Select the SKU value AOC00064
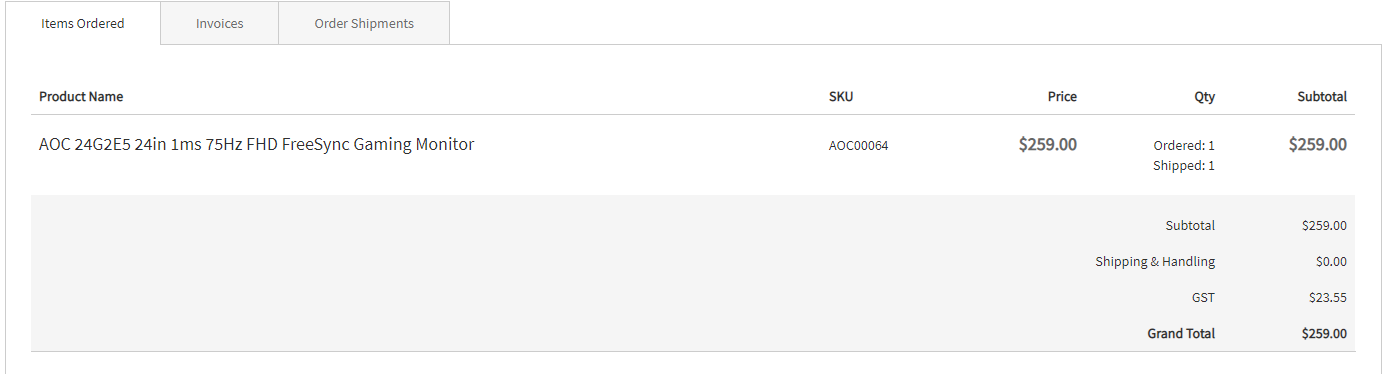Viewport: 1399px width, 374px height. click(858, 146)
